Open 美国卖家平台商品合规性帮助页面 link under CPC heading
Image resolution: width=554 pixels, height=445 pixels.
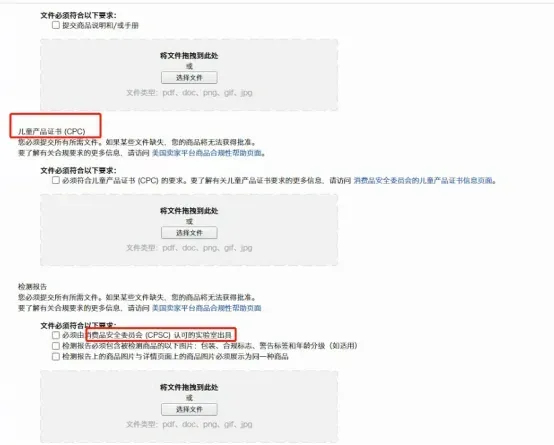click(207, 153)
